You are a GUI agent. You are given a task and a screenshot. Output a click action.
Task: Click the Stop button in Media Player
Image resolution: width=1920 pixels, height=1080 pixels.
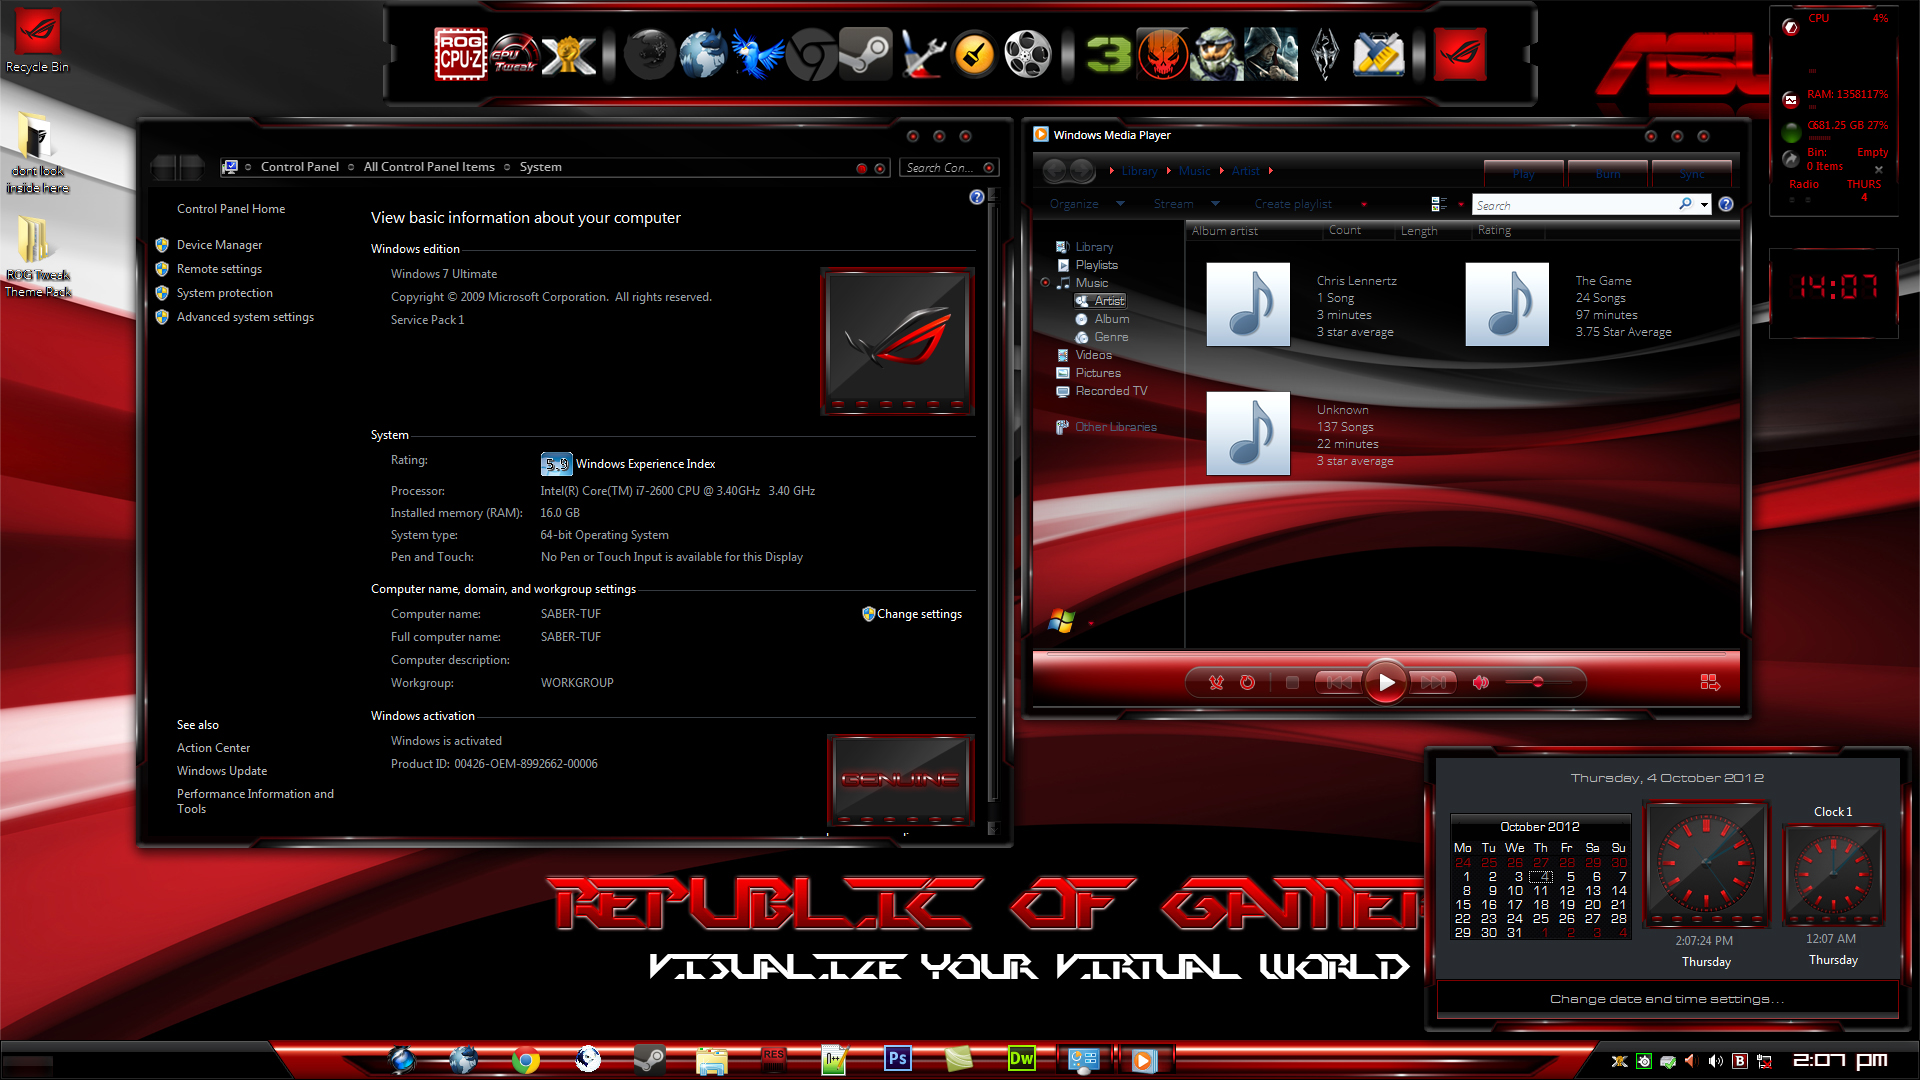click(1292, 682)
